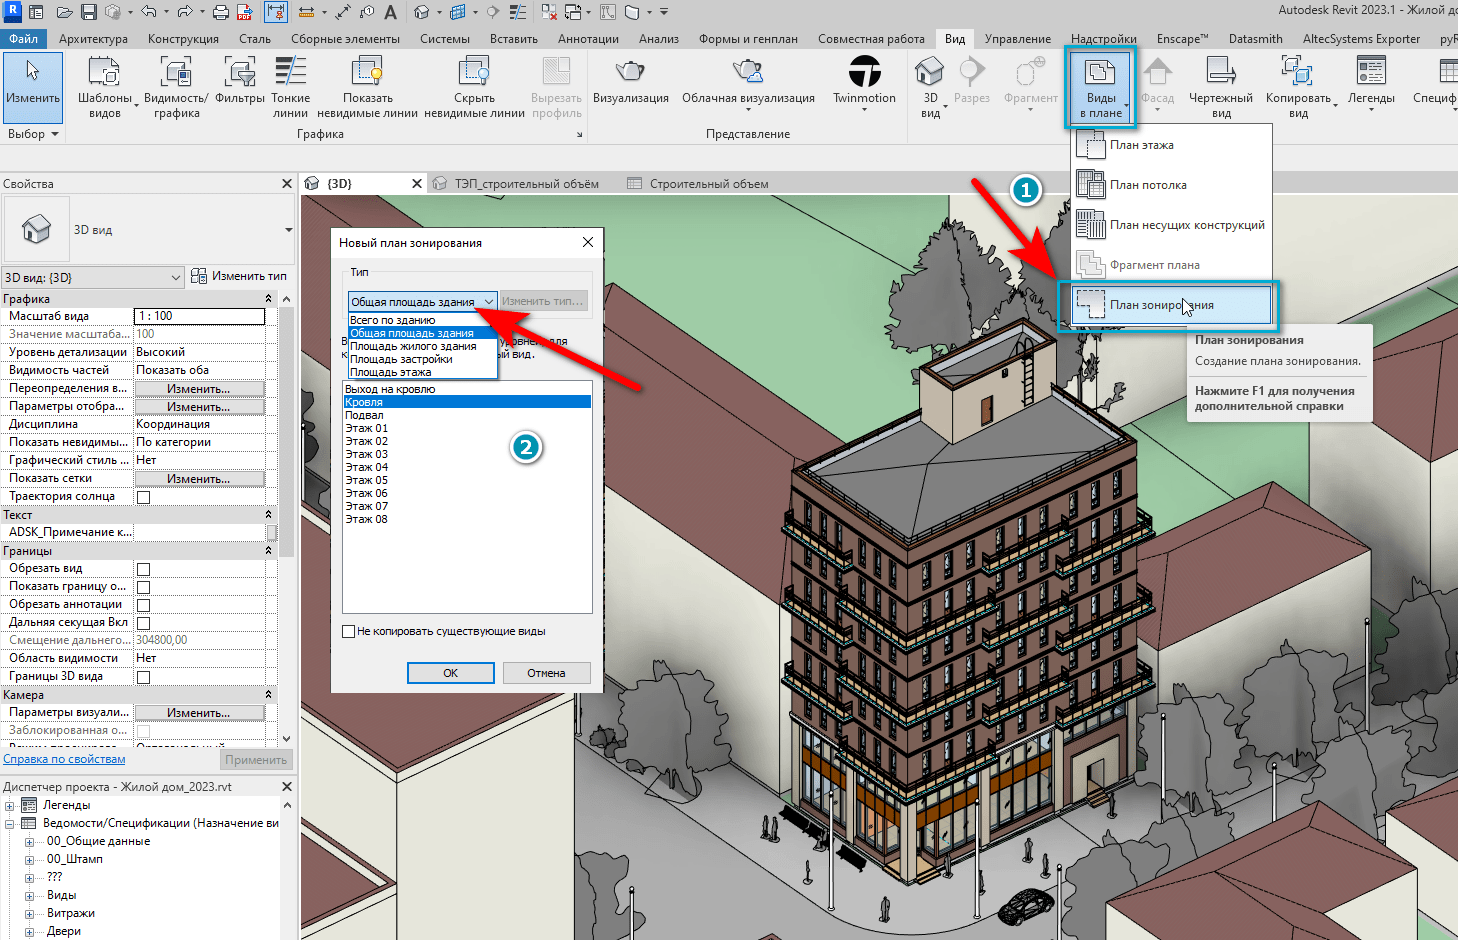Toggle the 'Обрезать вид' checkbox
1458x940 pixels.
pos(143,569)
